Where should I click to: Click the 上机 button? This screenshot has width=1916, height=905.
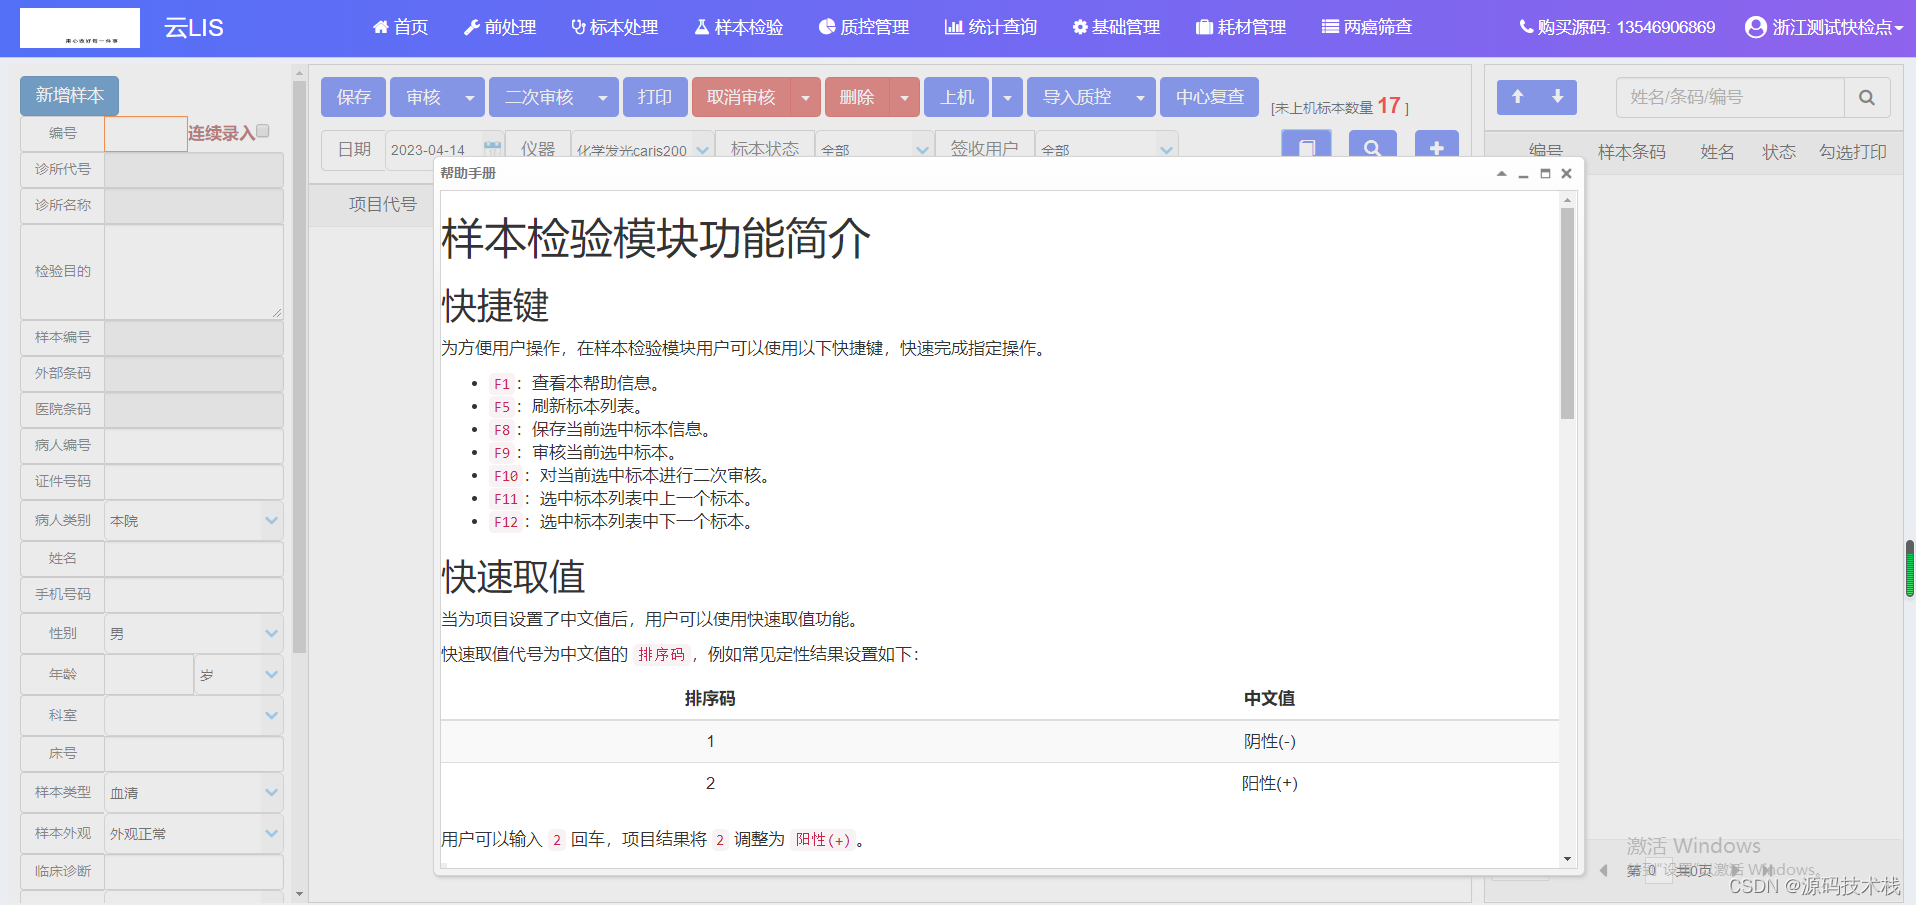pyautogui.click(x=957, y=97)
